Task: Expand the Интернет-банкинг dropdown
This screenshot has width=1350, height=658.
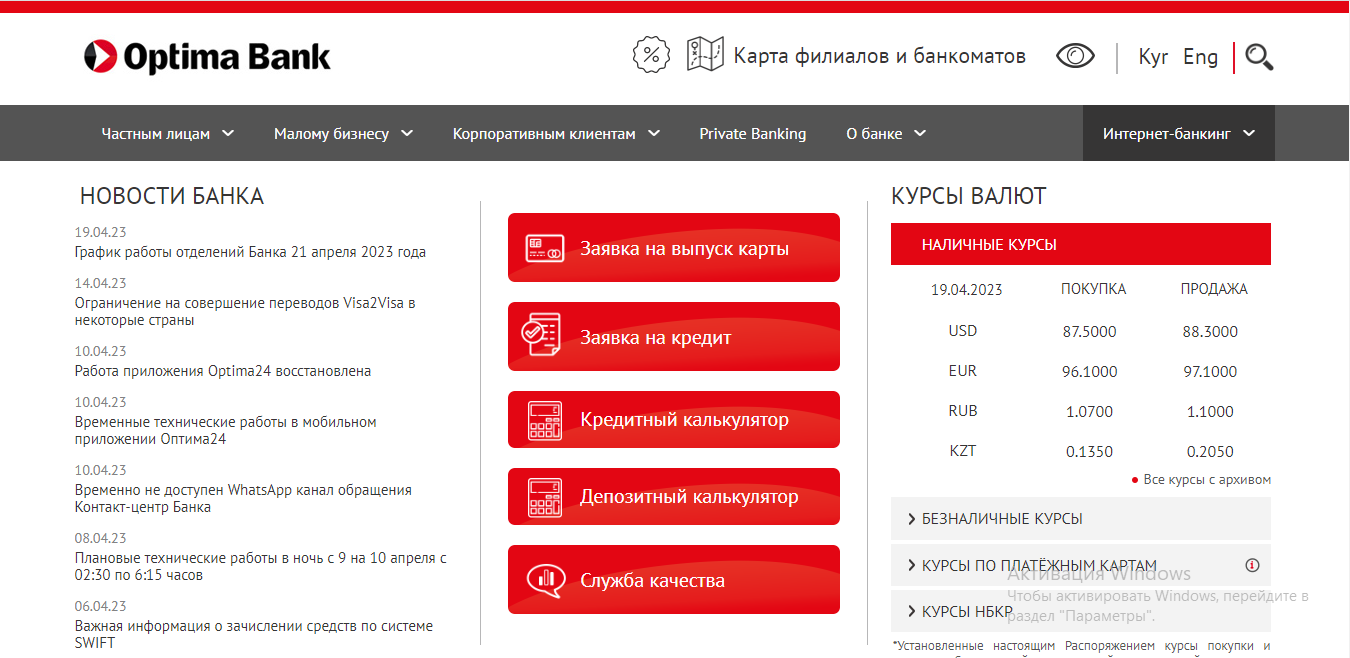Action: pyautogui.click(x=1179, y=133)
